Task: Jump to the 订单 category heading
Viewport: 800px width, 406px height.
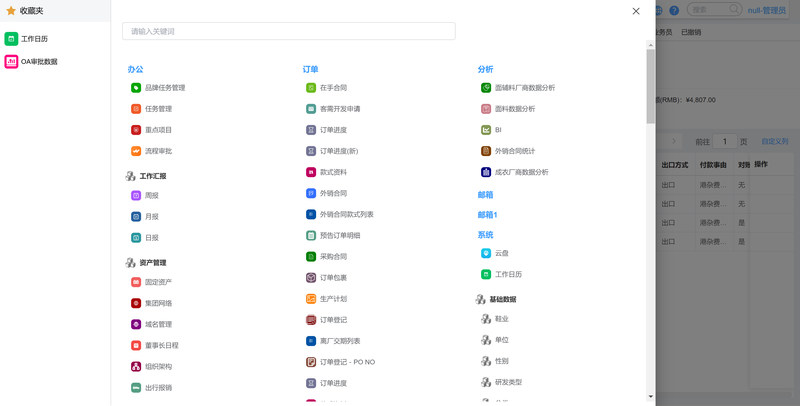Action: point(310,69)
